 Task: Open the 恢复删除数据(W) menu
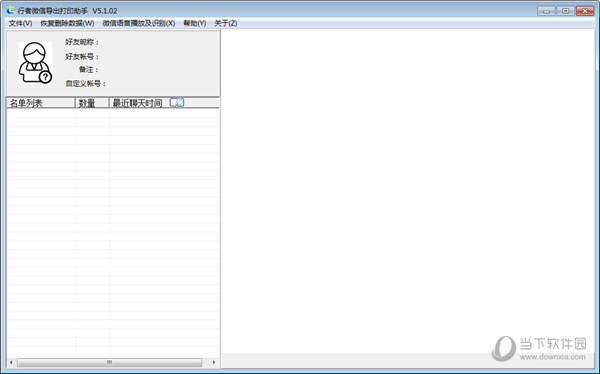(67, 23)
